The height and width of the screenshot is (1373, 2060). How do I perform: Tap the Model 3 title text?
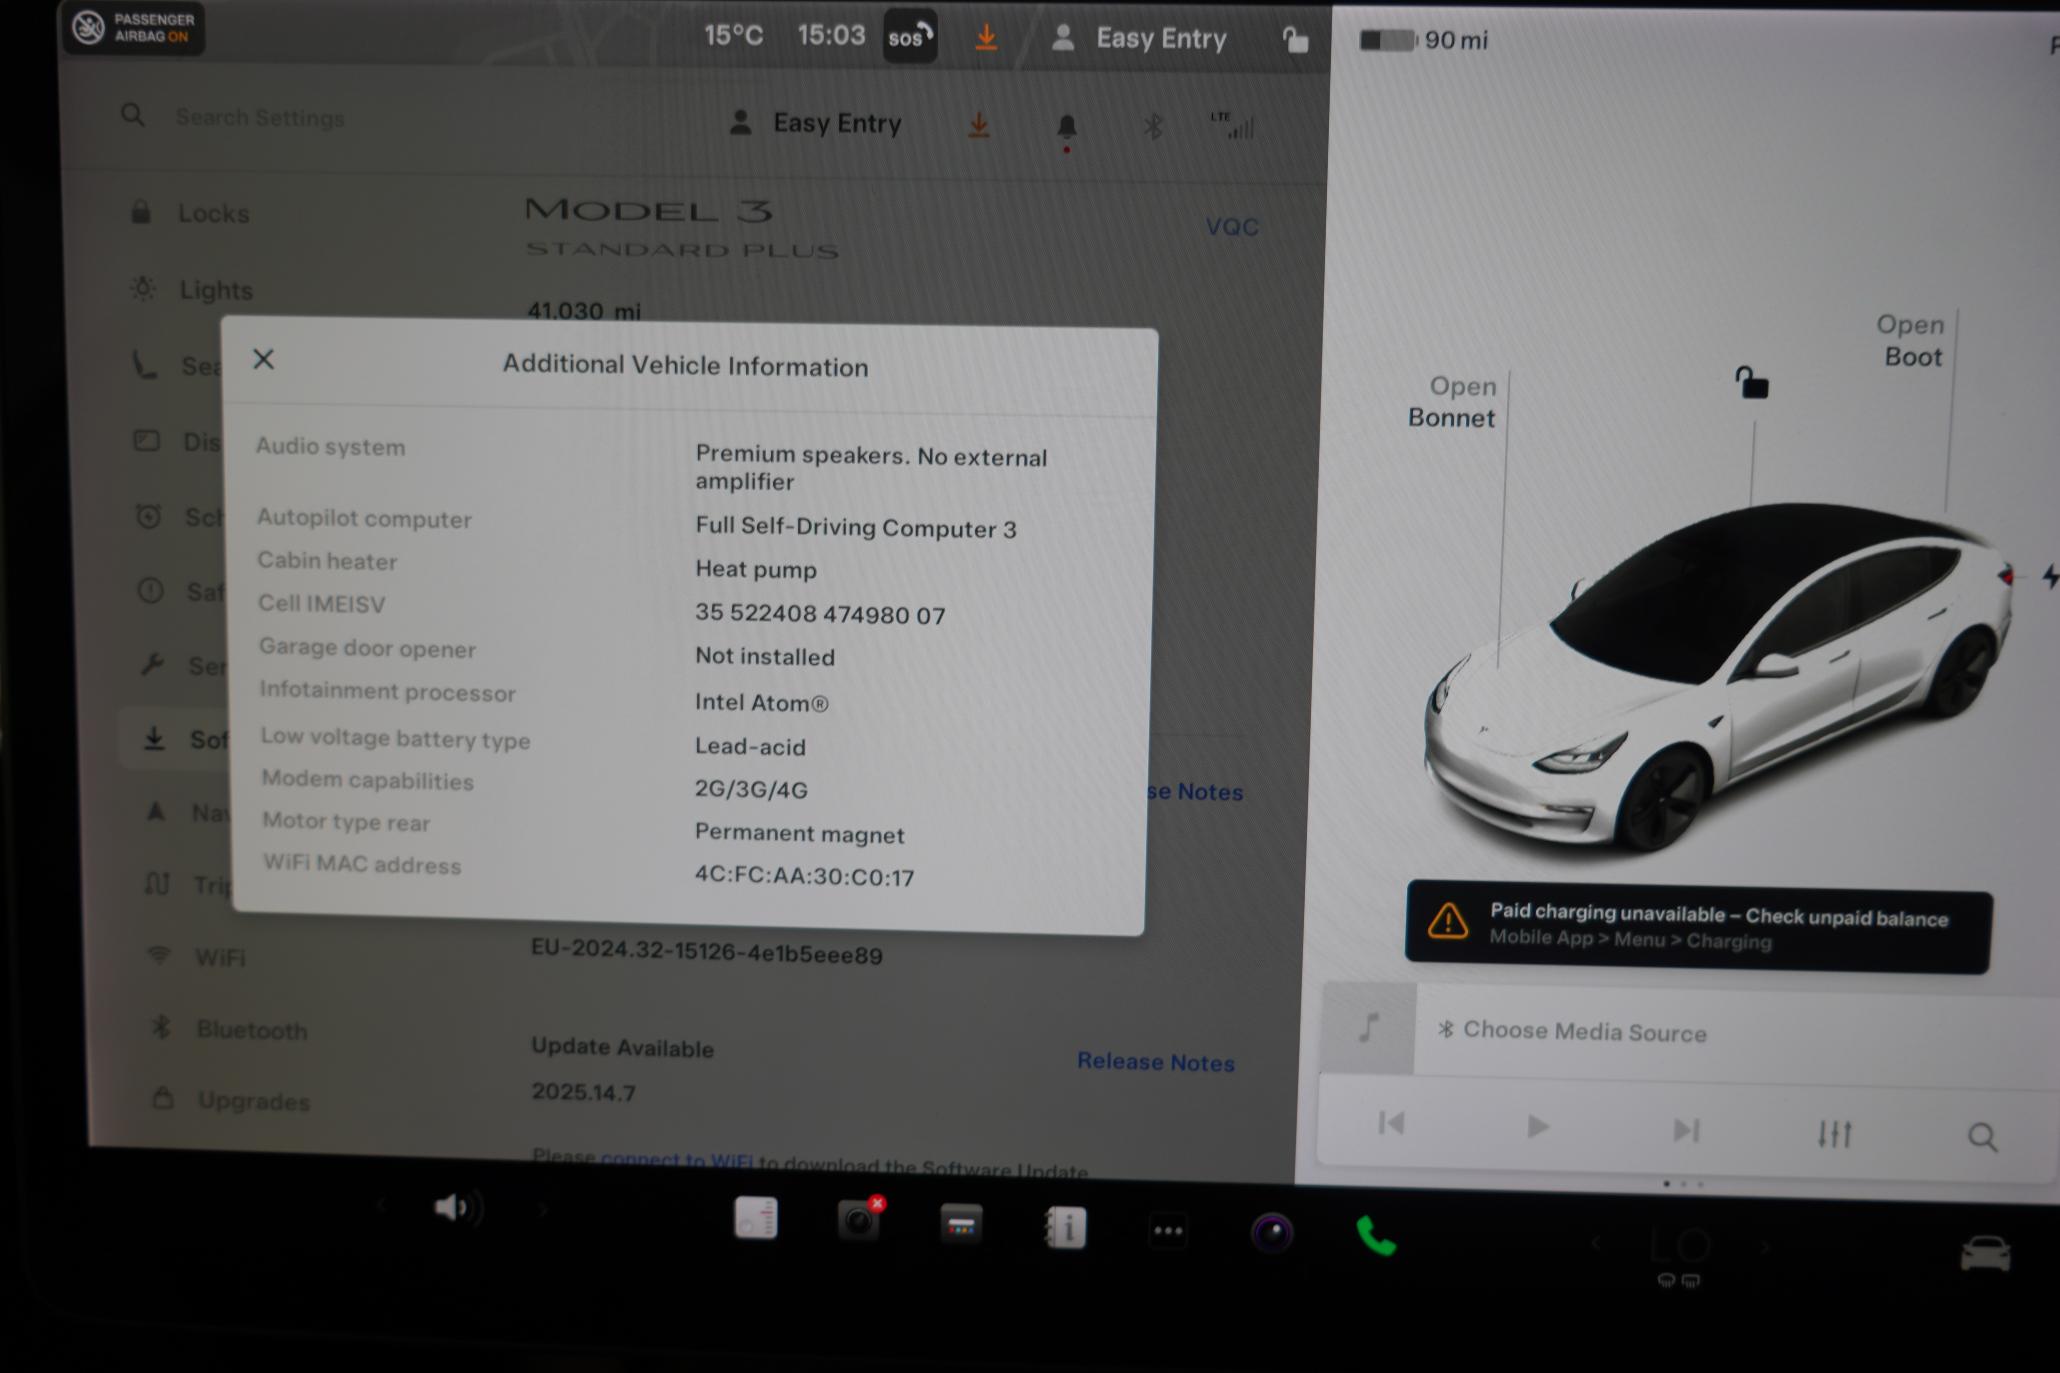pos(649,210)
